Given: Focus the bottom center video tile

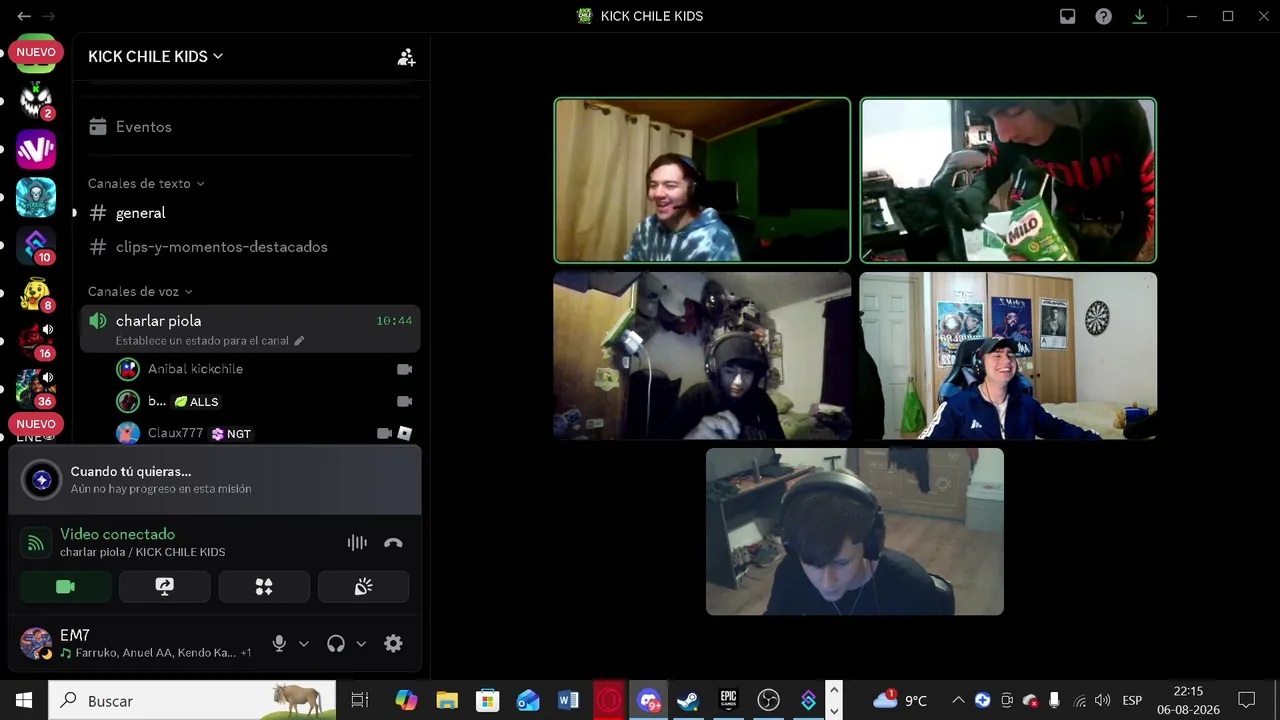Looking at the screenshot, I should [x=855, y=531].
